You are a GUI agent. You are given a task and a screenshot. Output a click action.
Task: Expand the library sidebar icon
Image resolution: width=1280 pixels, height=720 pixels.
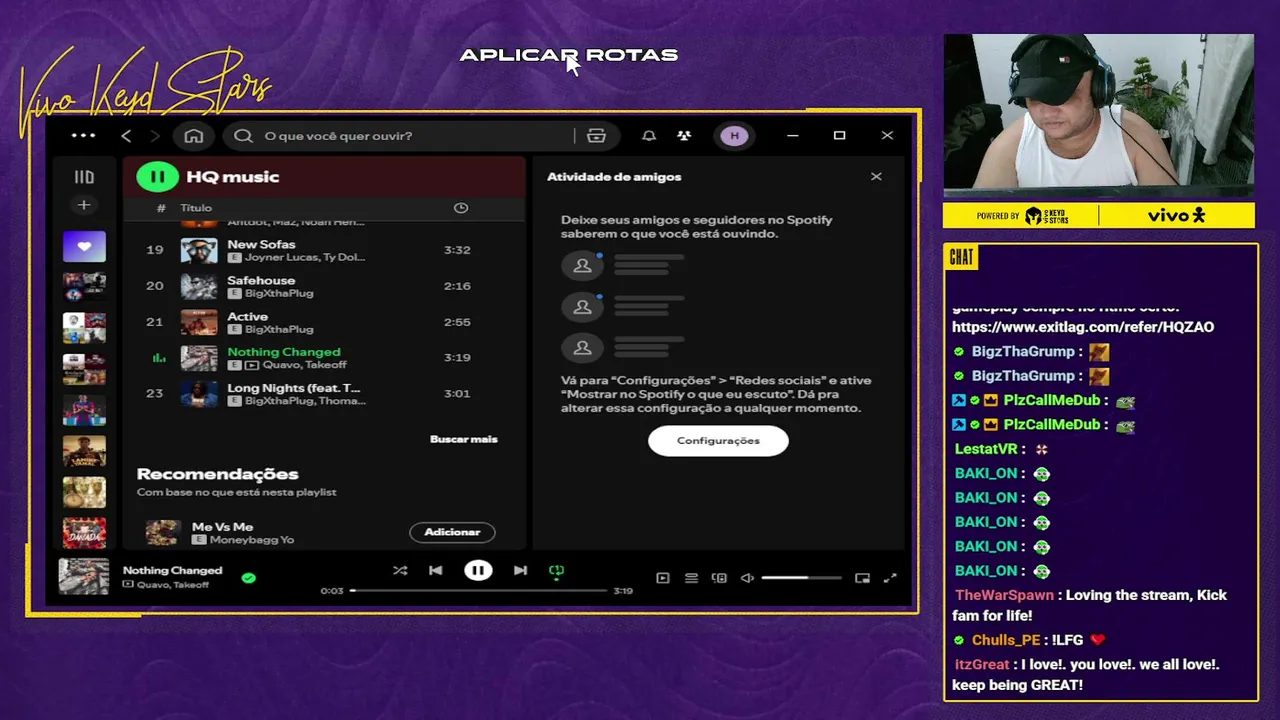(x=84, y=177)
